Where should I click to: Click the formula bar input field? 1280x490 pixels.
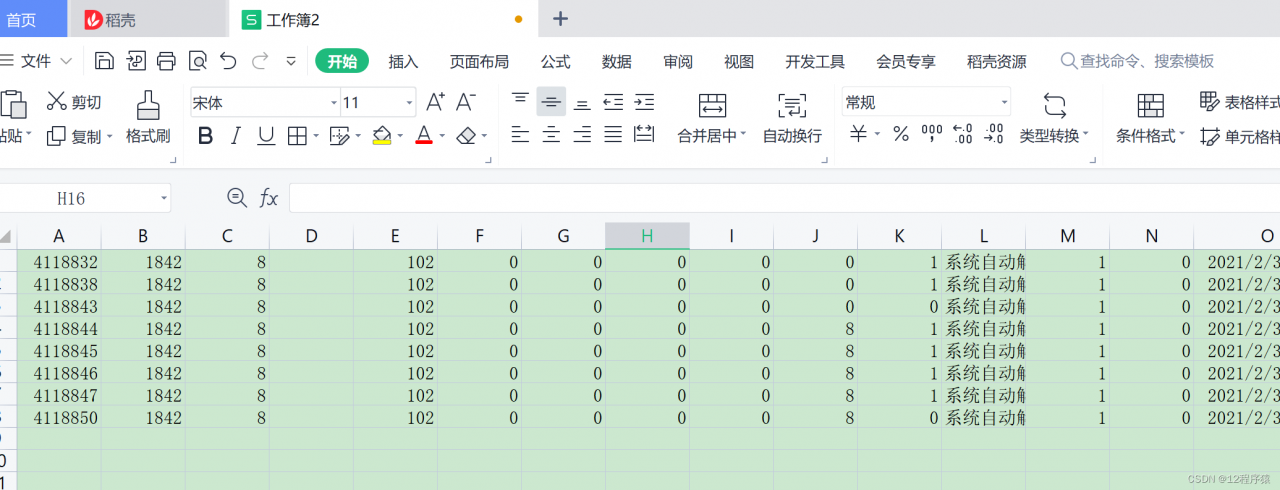click(784, 198)
